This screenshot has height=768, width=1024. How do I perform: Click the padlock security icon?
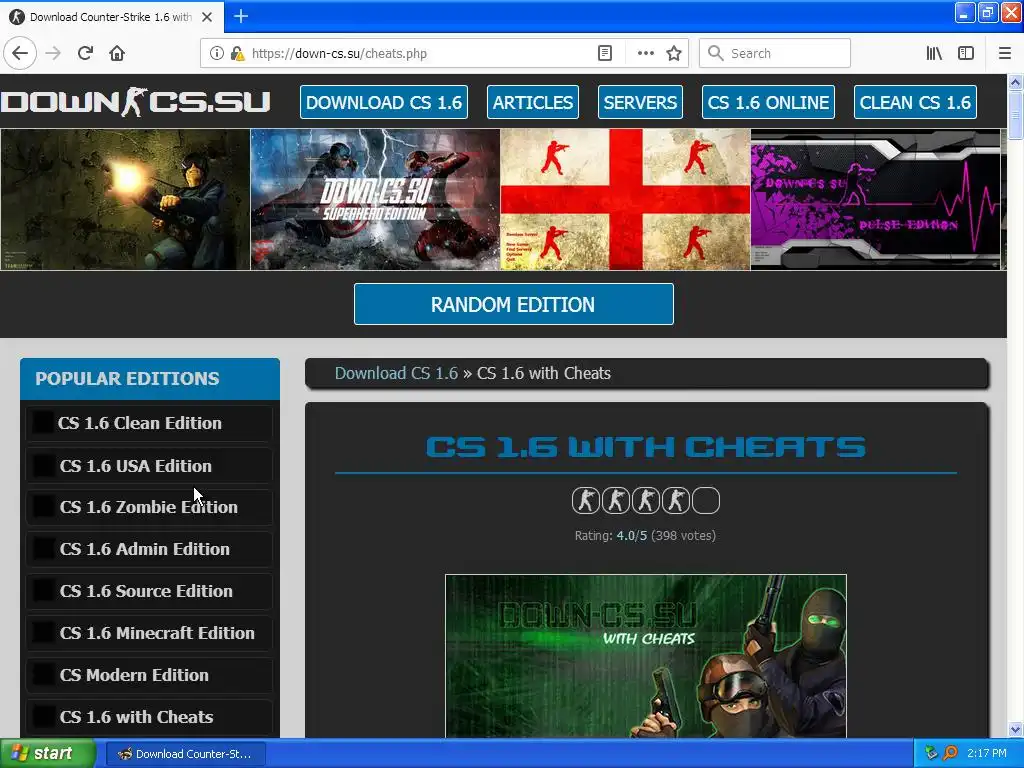(237, 53)
